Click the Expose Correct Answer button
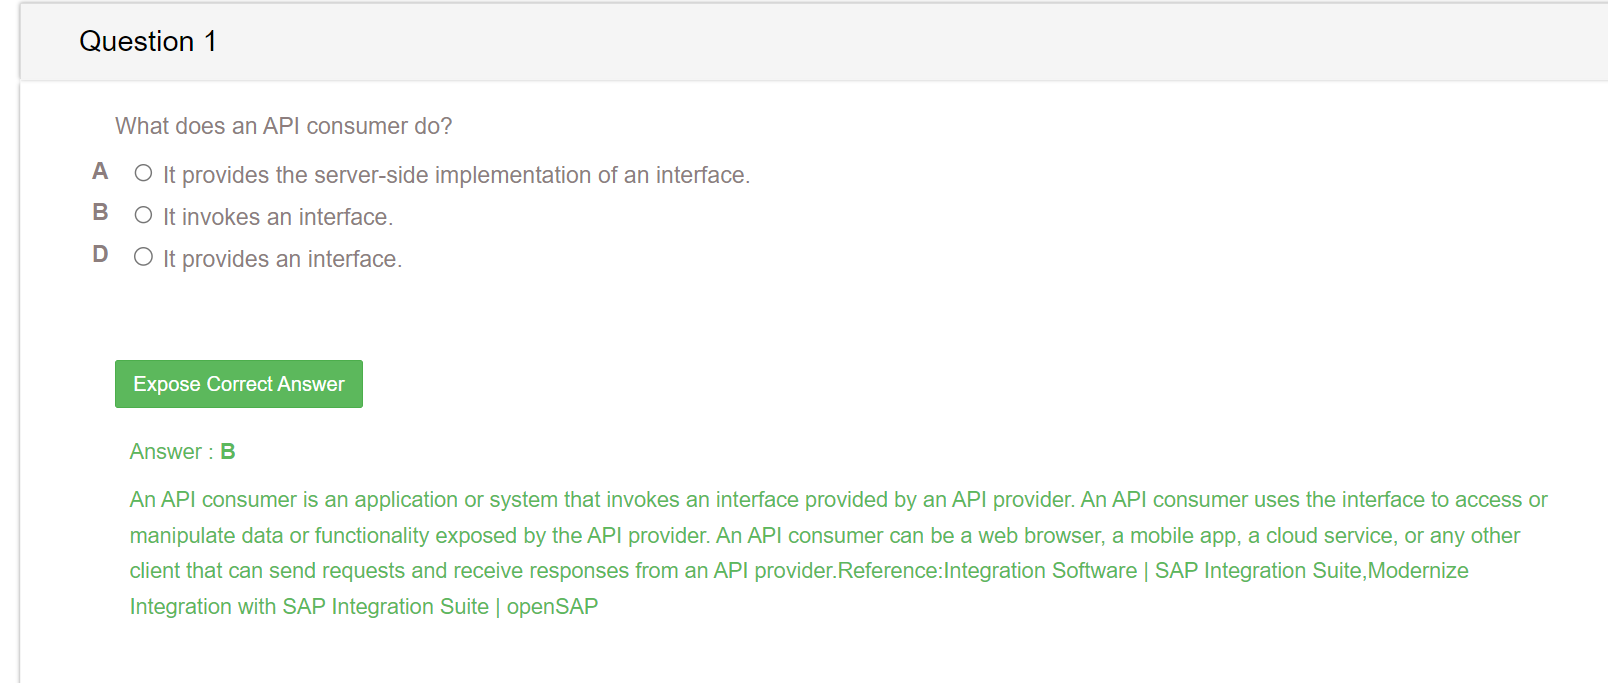1608x683 pixels. pos(239,384)
